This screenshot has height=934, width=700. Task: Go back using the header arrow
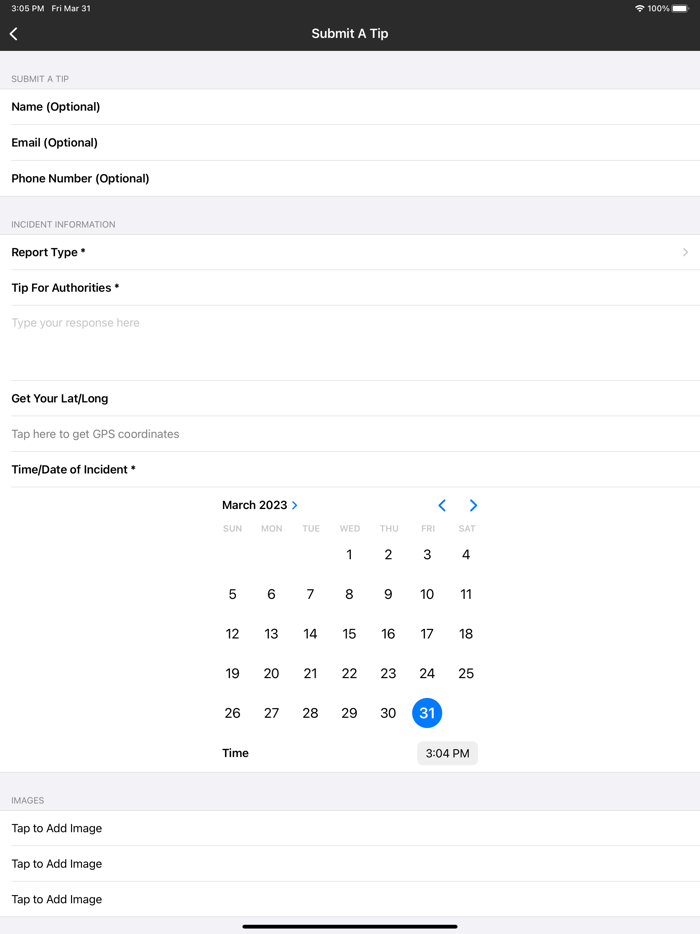click(x=14, y=34)
